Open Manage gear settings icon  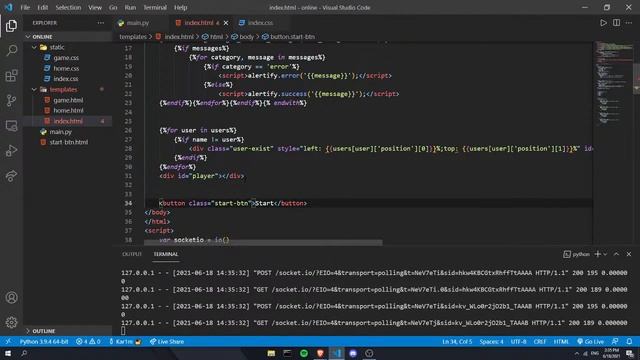coord(11,322)
